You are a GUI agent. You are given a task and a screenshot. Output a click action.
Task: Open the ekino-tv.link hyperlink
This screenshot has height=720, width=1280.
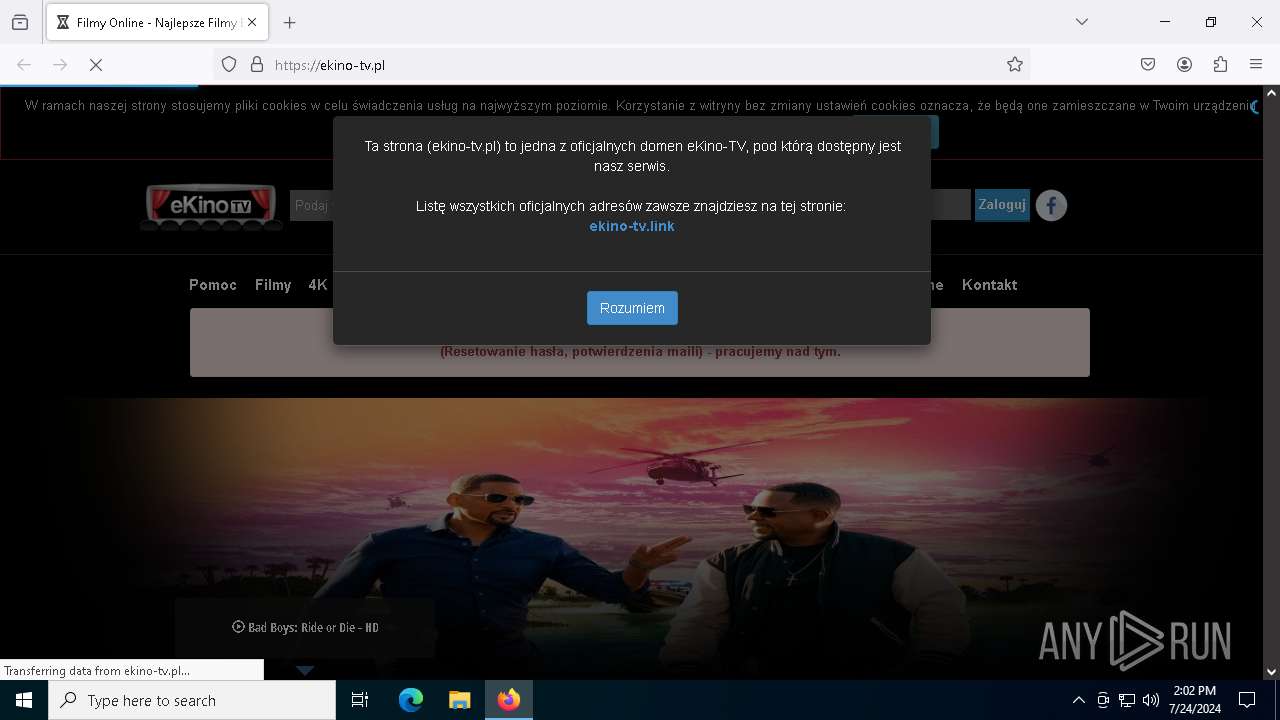pos(632,226)
